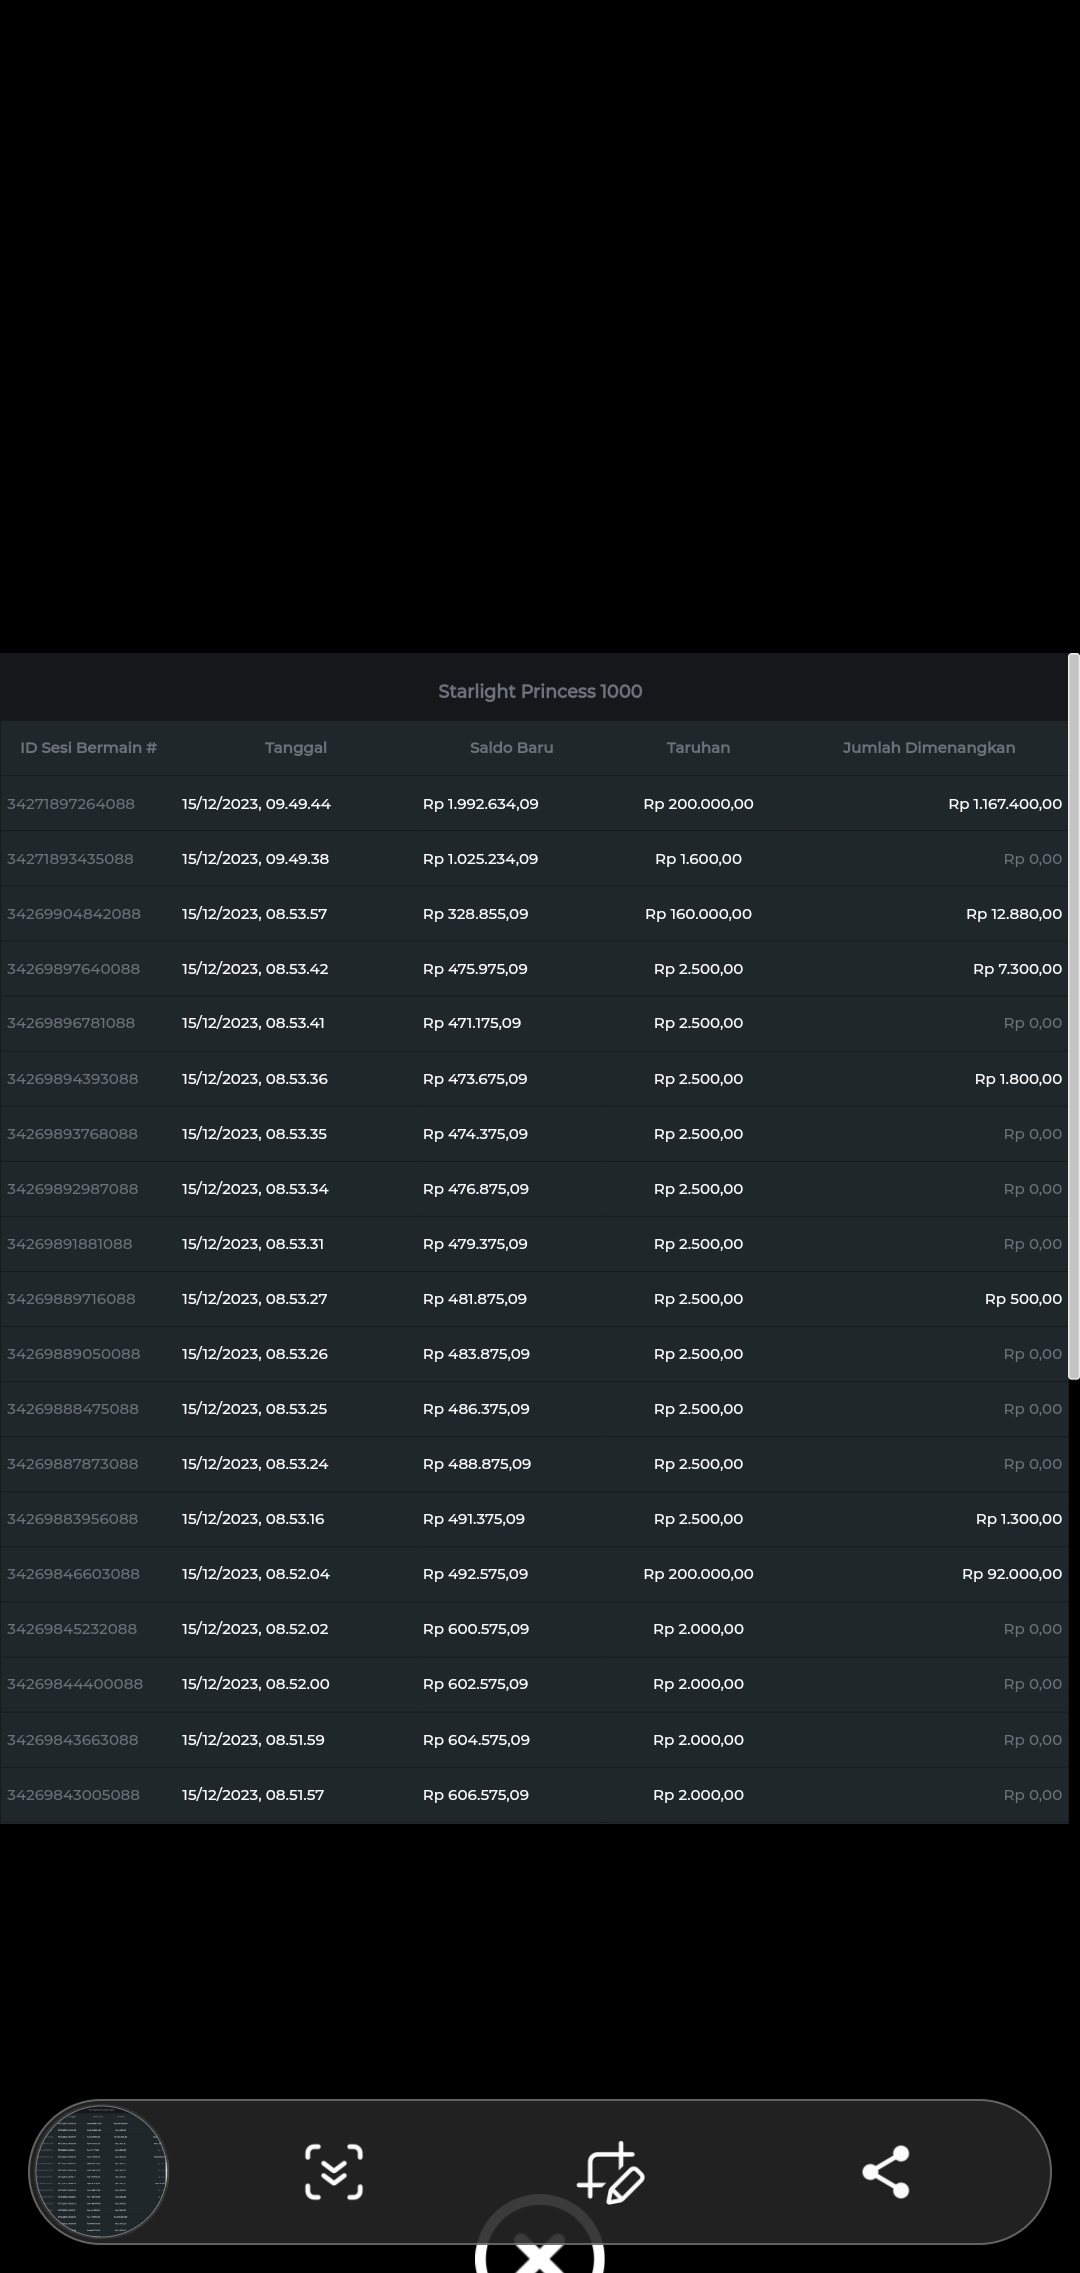Click the row dated 15/12/2023, 08.53.42
This screenshot has height=2273, width=1080.
click(255, 969)
